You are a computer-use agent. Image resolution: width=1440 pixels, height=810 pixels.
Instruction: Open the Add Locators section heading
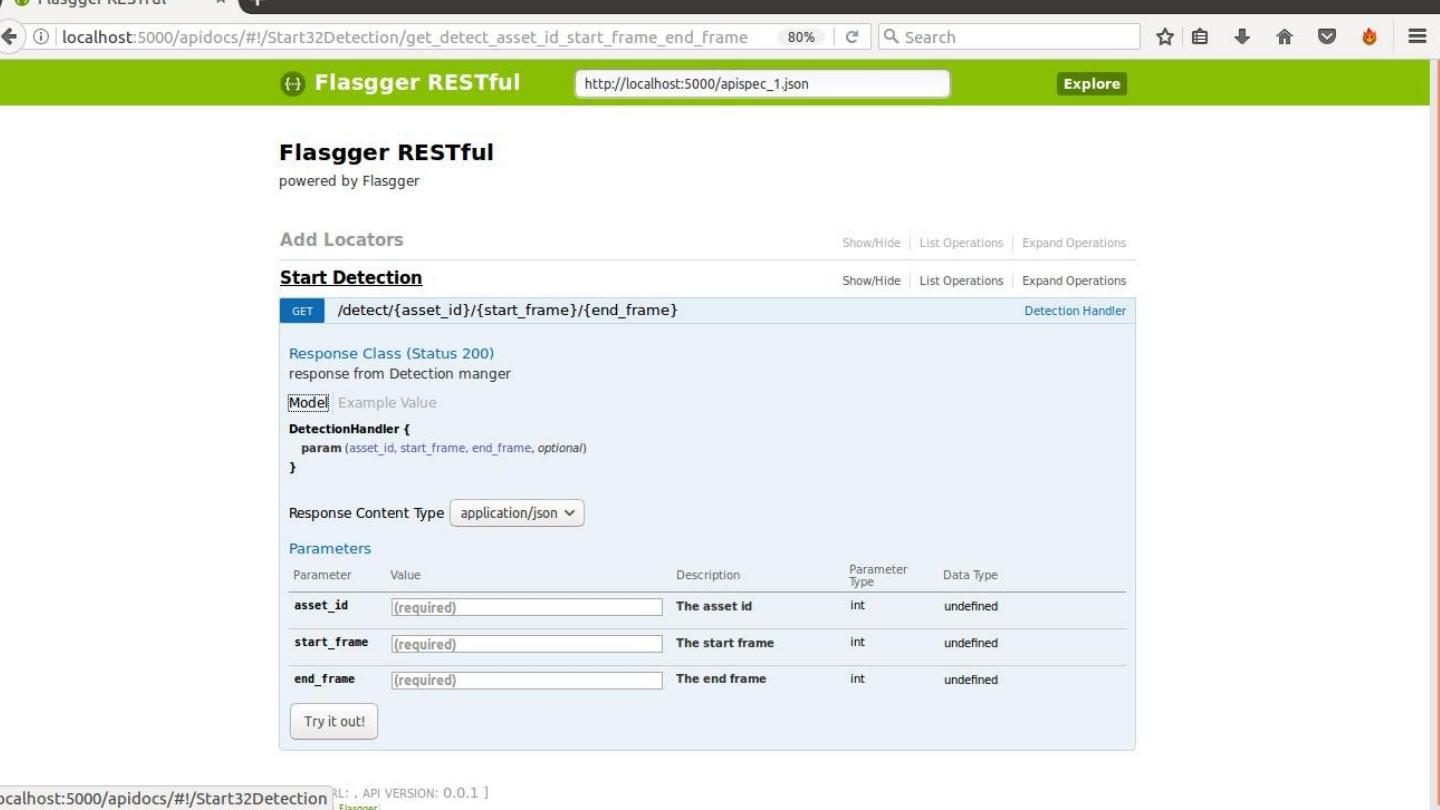342,240
